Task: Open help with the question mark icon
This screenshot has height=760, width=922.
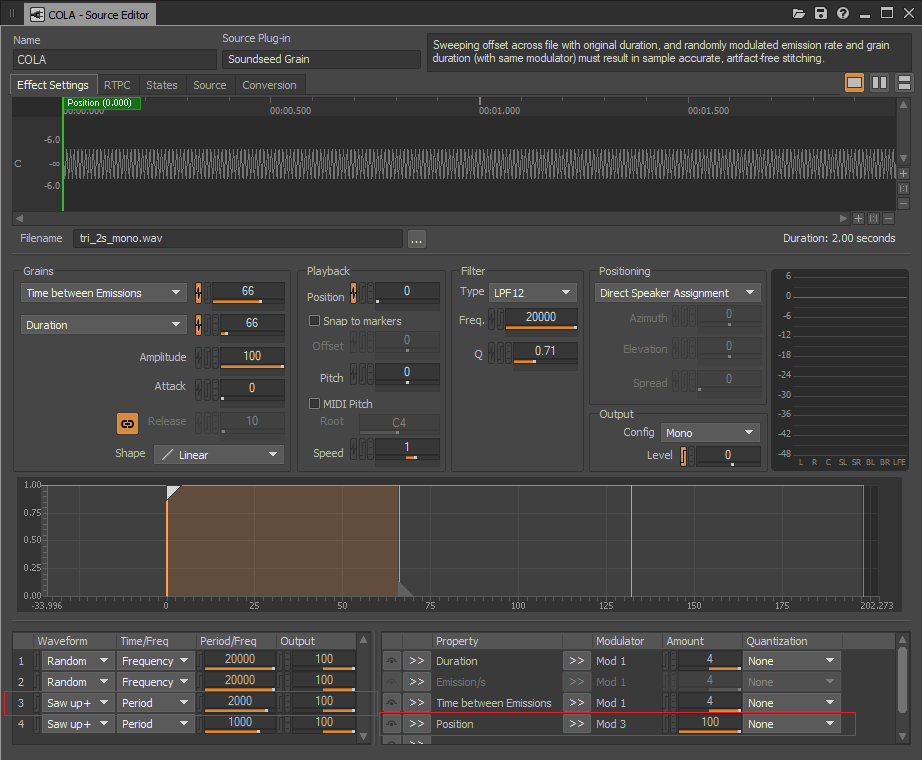Action: [843, 14]
